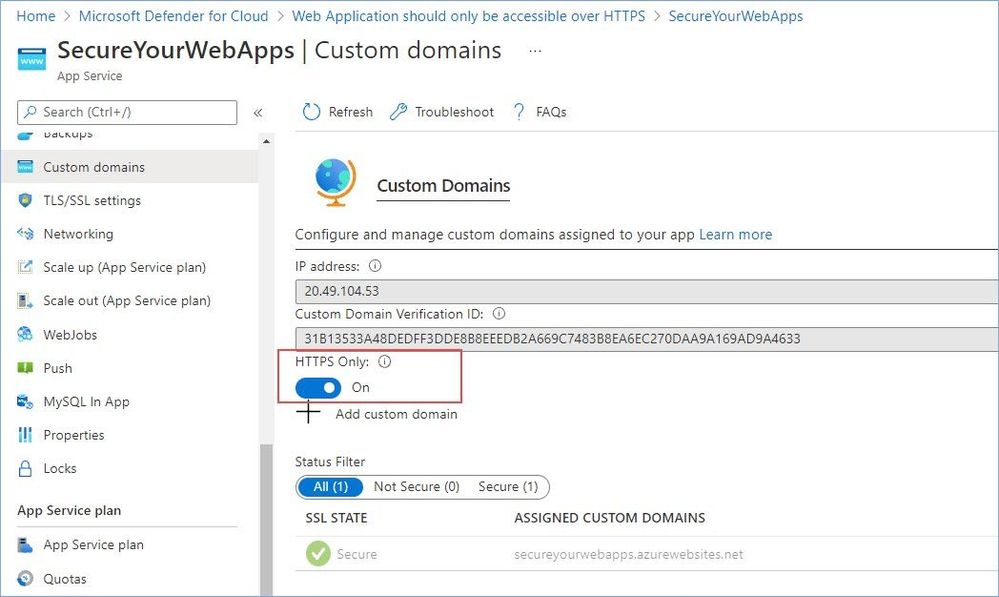Click the Refresh button label

pos(350,112)
